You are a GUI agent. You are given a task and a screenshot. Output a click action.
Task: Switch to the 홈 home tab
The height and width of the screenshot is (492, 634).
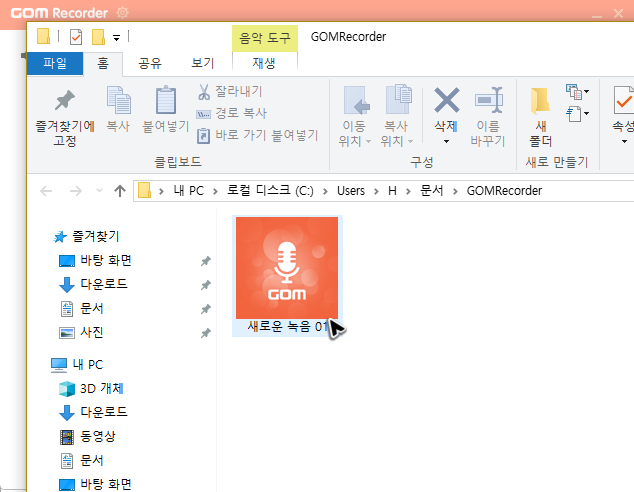pyautogui.click(x=103, y=63)
